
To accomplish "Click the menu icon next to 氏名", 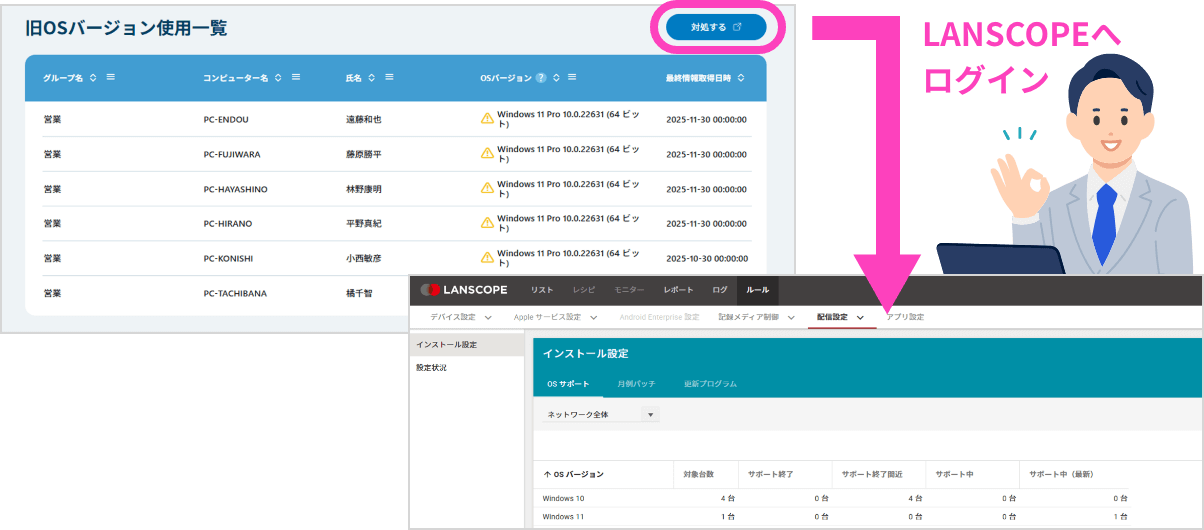I will coord(388,77).
